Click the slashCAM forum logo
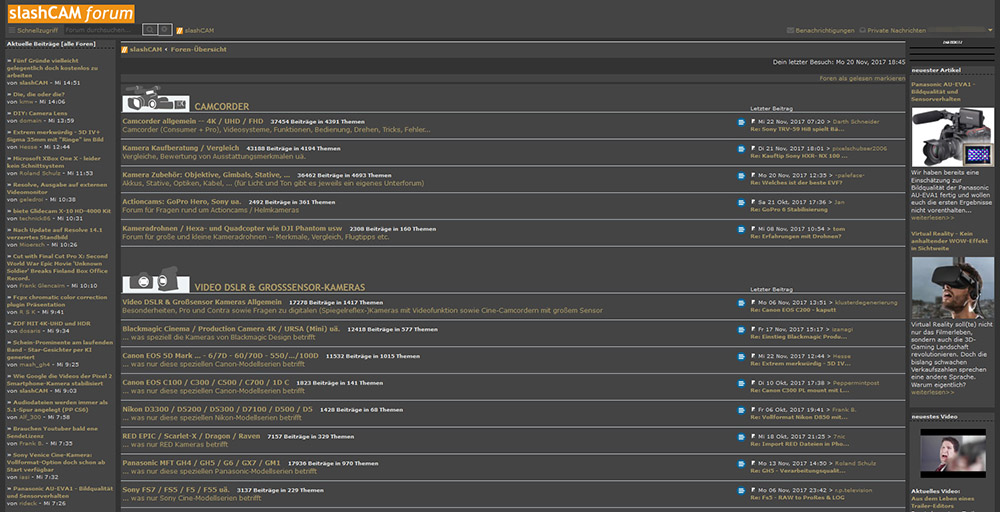 pos(71,13)
